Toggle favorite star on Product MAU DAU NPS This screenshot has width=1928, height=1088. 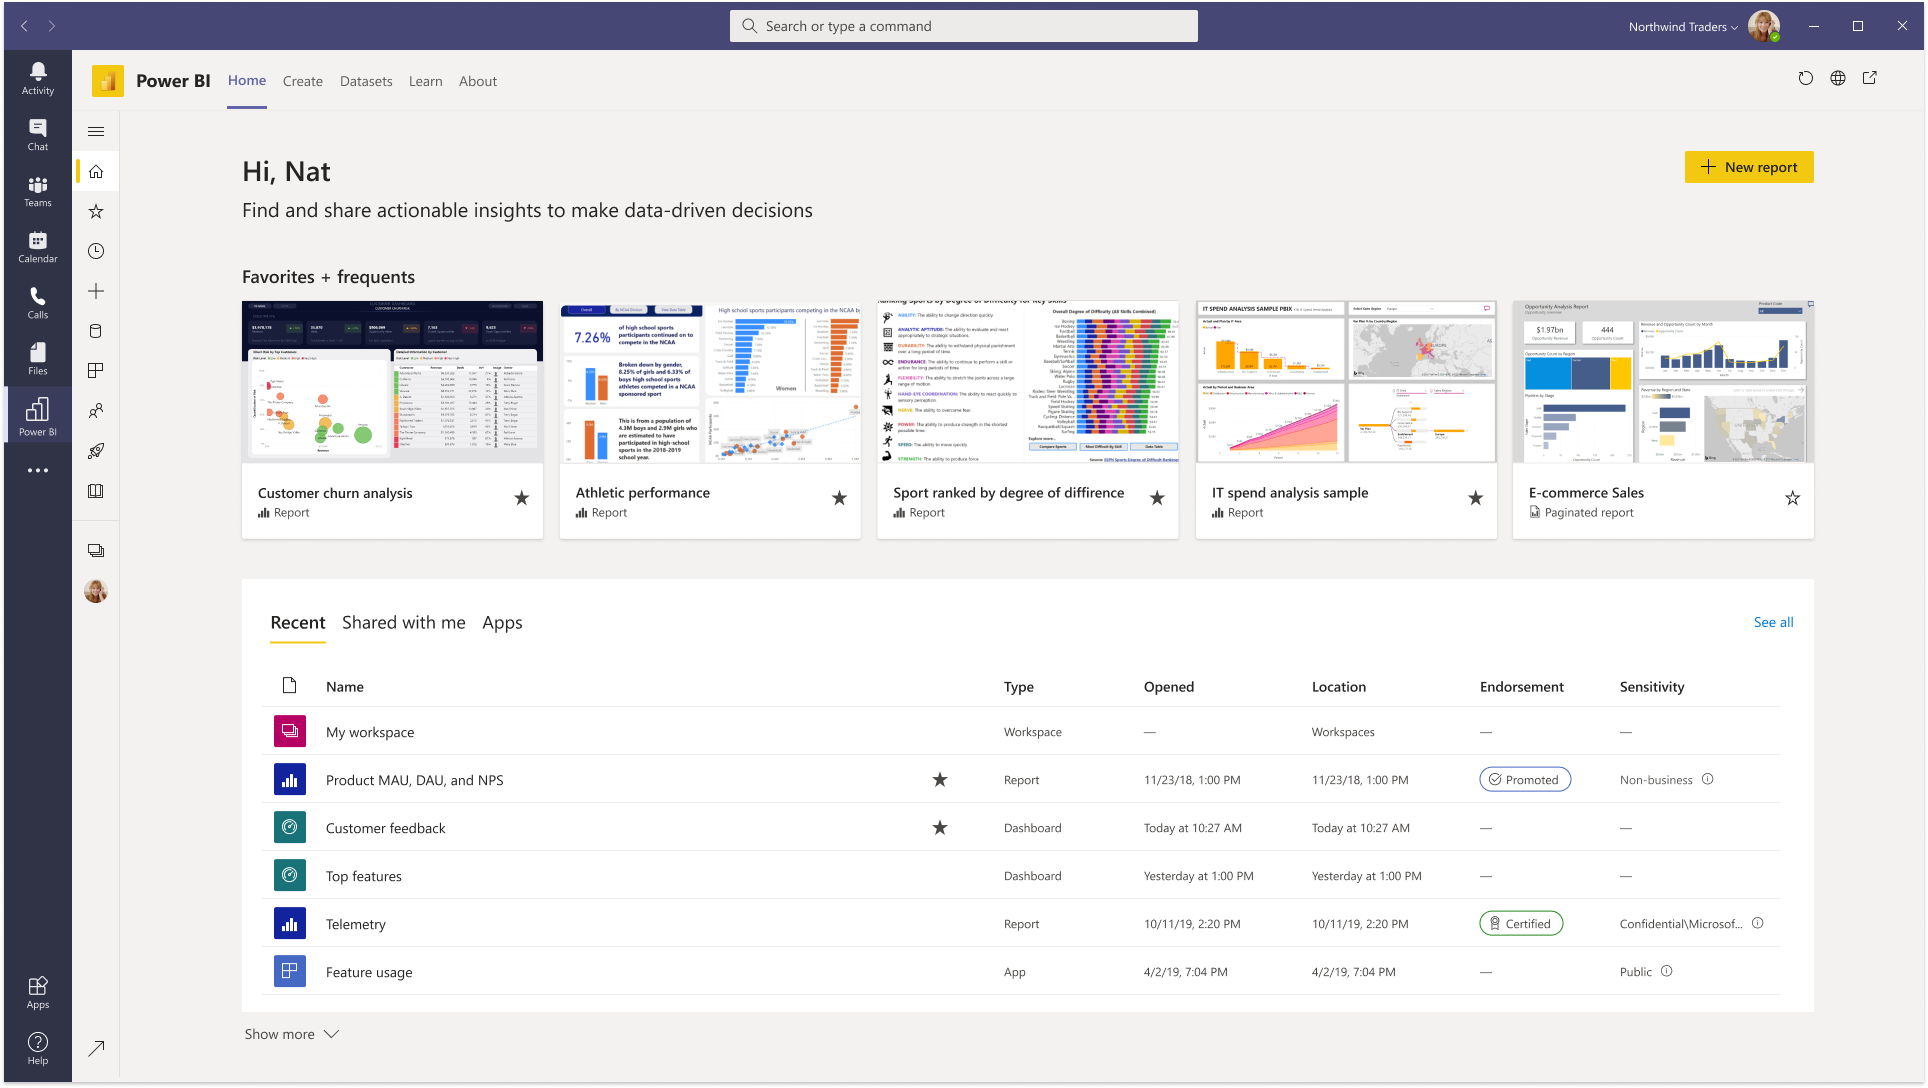click(x=940, y=780)
